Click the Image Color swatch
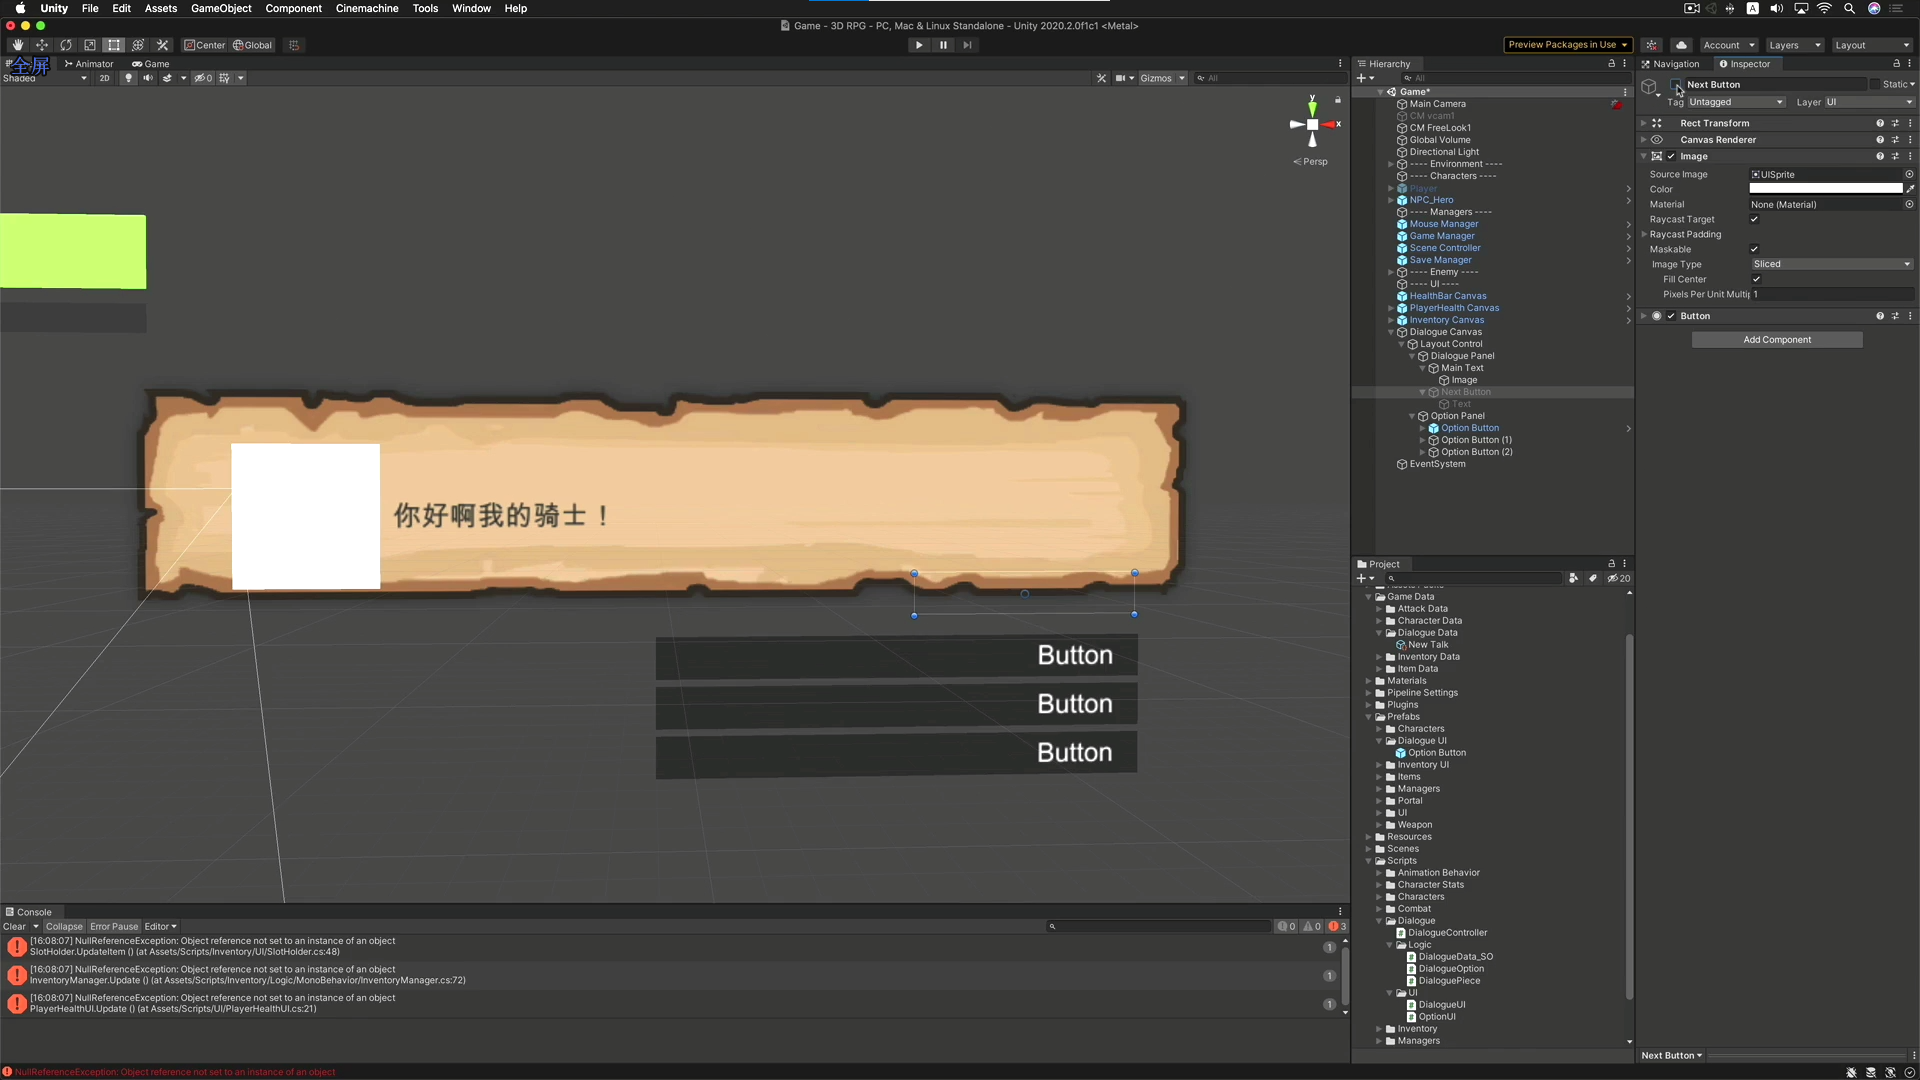Screen dimensions: 1920x1080 pyautogui.click(x=1825, y=189)
